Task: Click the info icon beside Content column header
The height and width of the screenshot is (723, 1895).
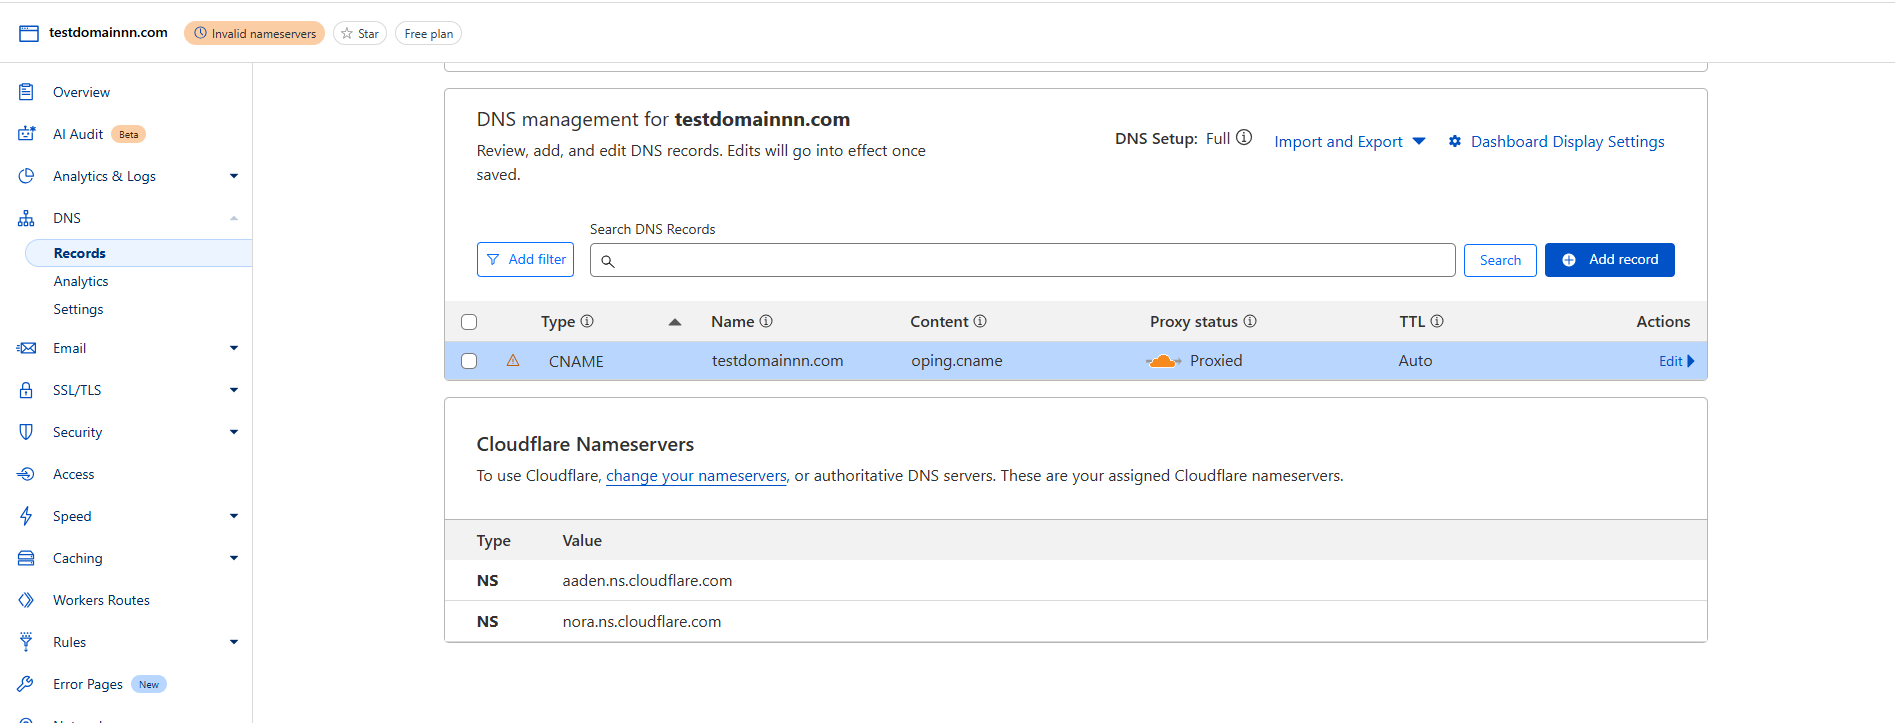Action: (980, 321)
